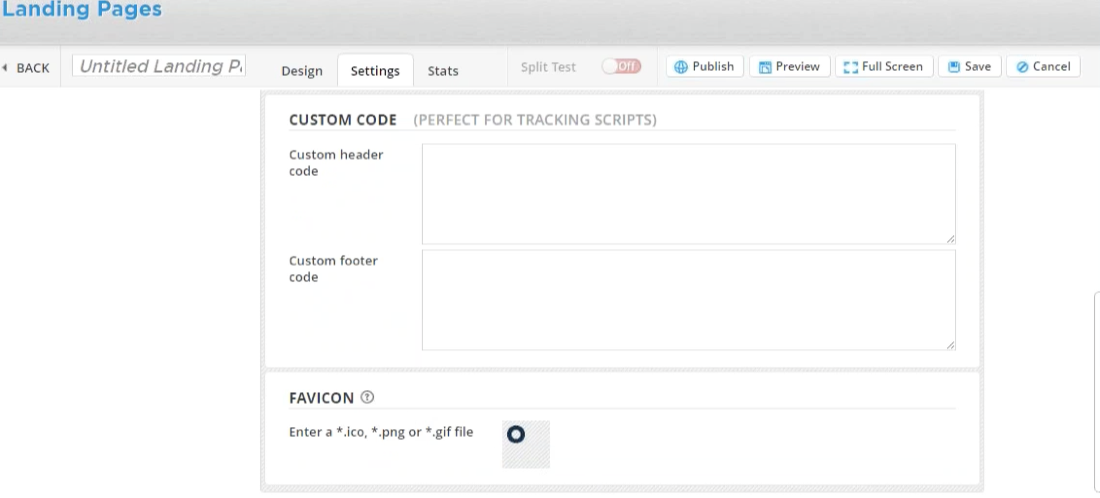The image size is (1100, 498).
Task: Click inside the Custom footer code box
Action: (688, 300)
